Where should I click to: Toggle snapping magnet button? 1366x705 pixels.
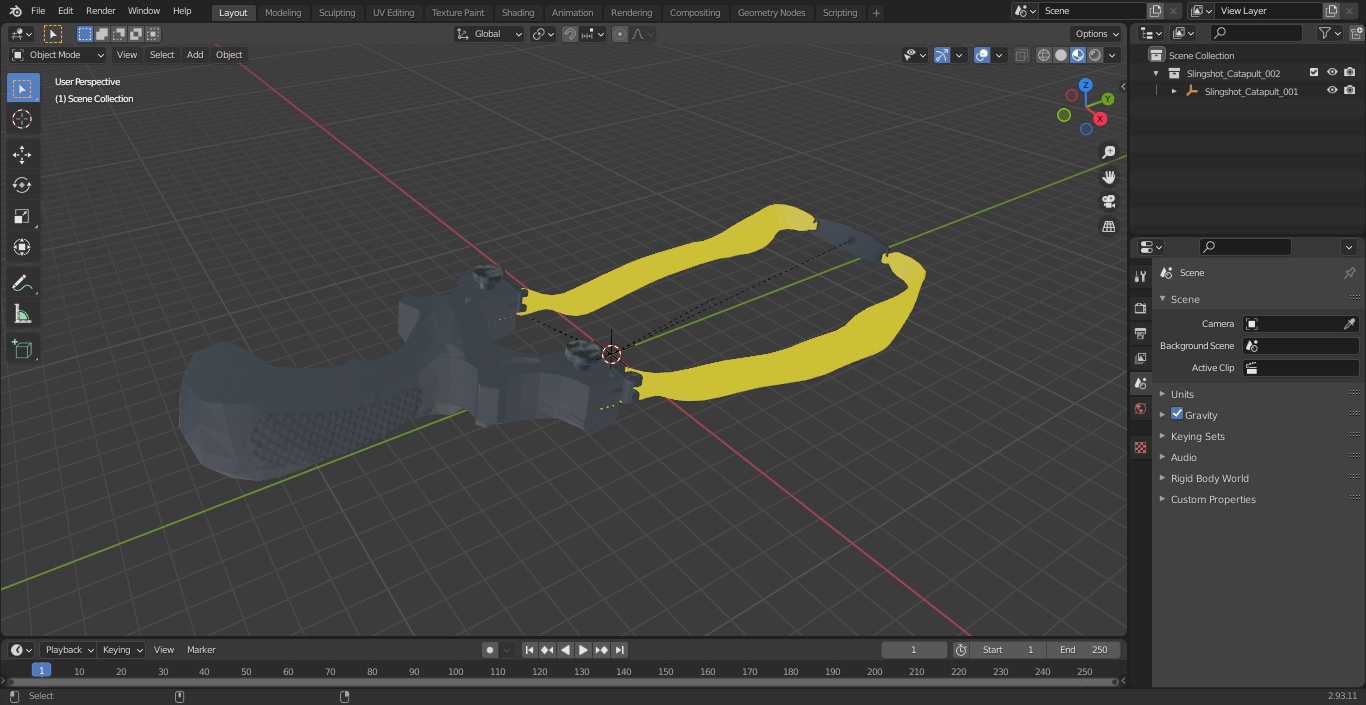click(x=570, y=34)
